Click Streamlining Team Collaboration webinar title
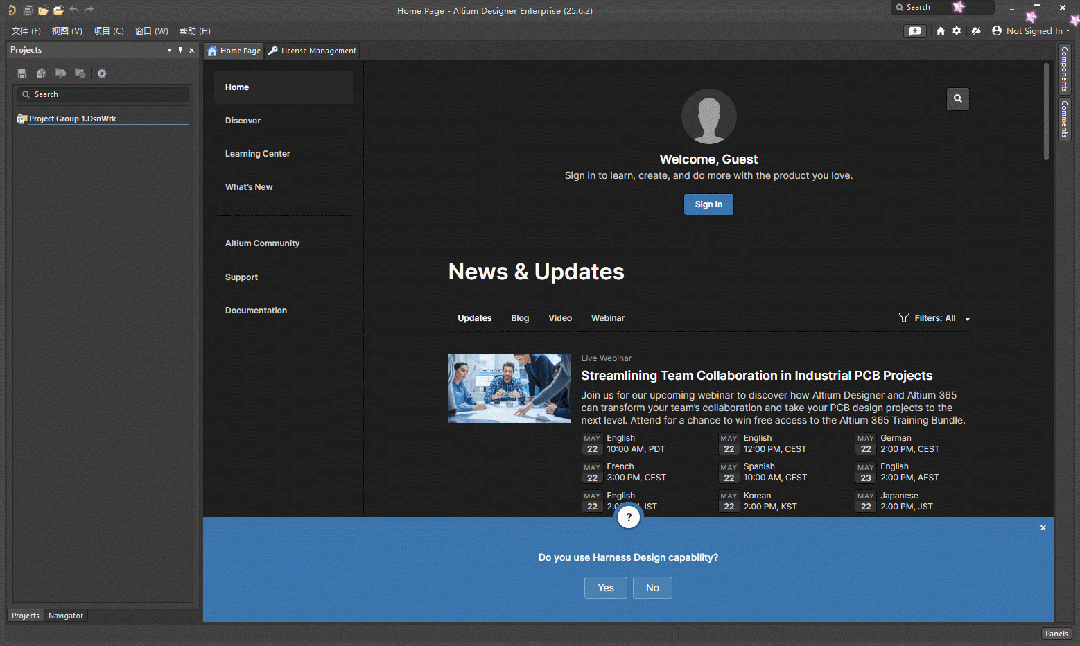 click(756, 375)
